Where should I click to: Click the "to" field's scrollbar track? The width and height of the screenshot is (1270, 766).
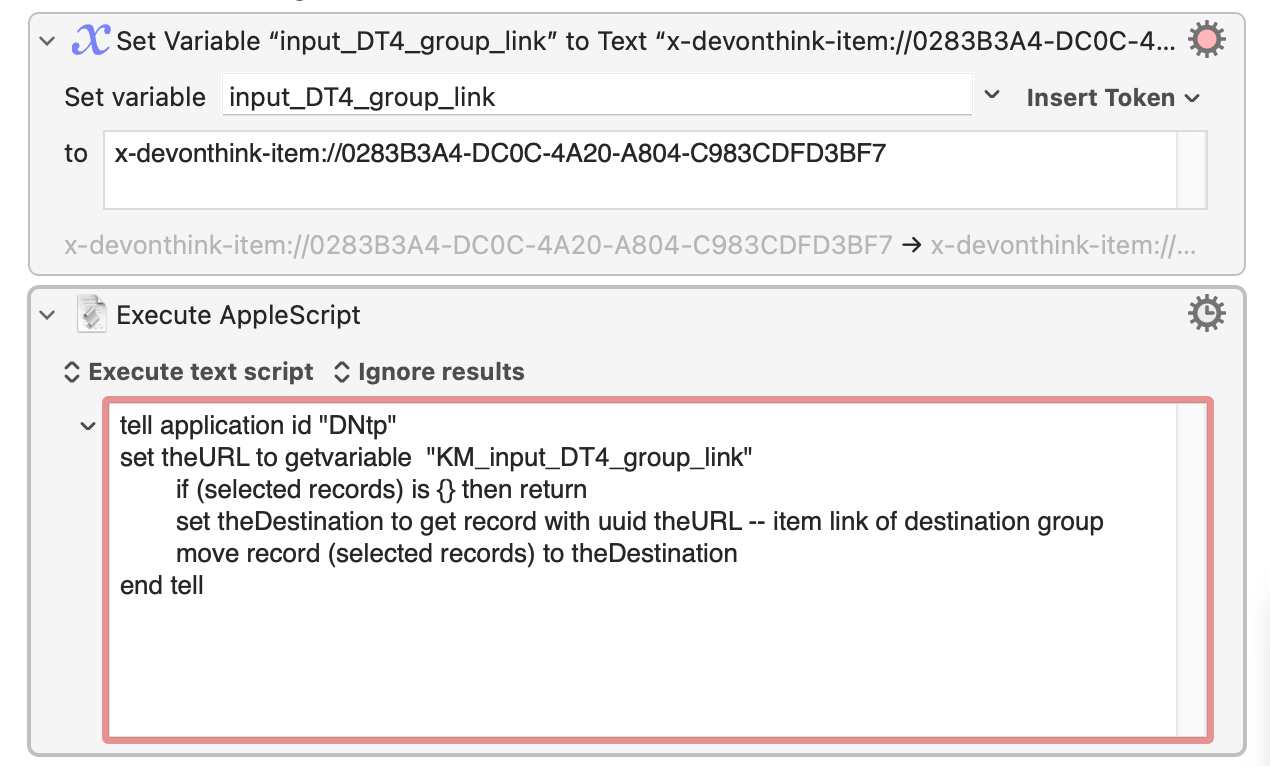pyautogui.click(x=1191, y=170)
